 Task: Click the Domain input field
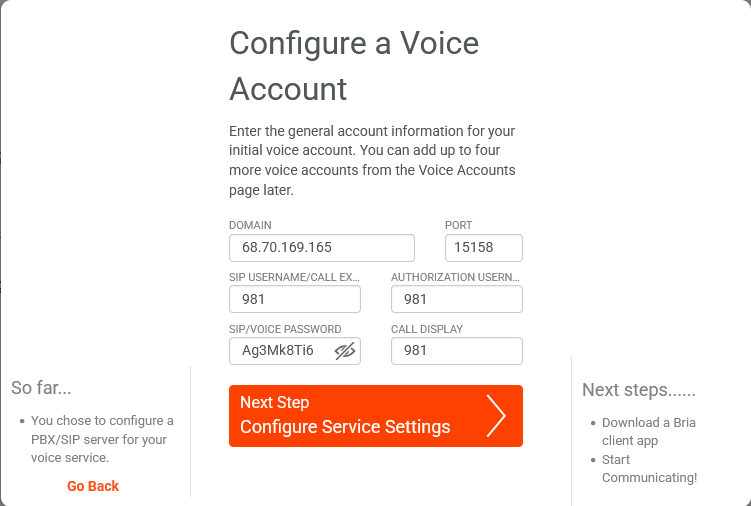pyautogui.click(x=321, y=247)
